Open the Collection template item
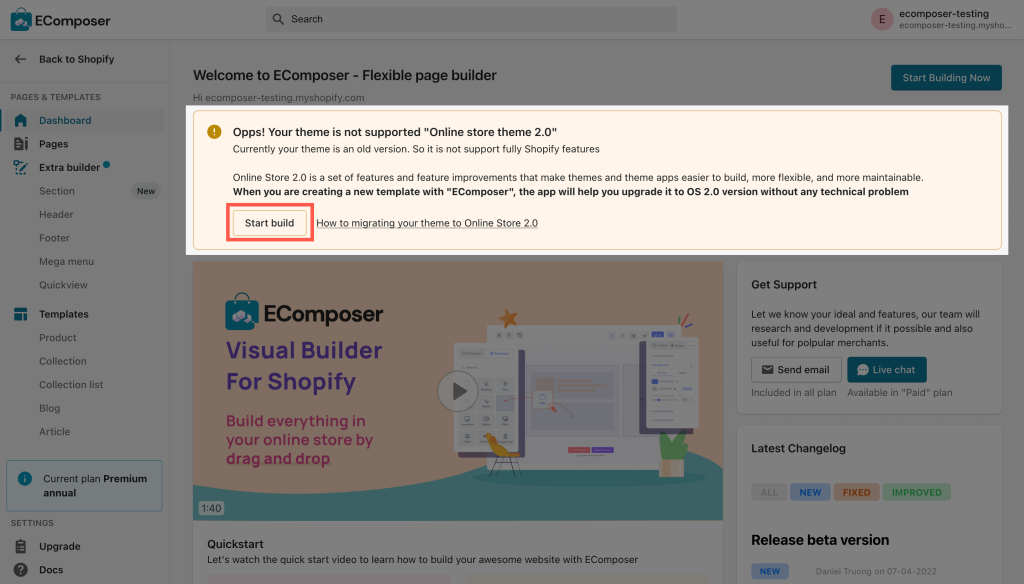The height and width of the screenshot is (584, 1024). [63, 361]
